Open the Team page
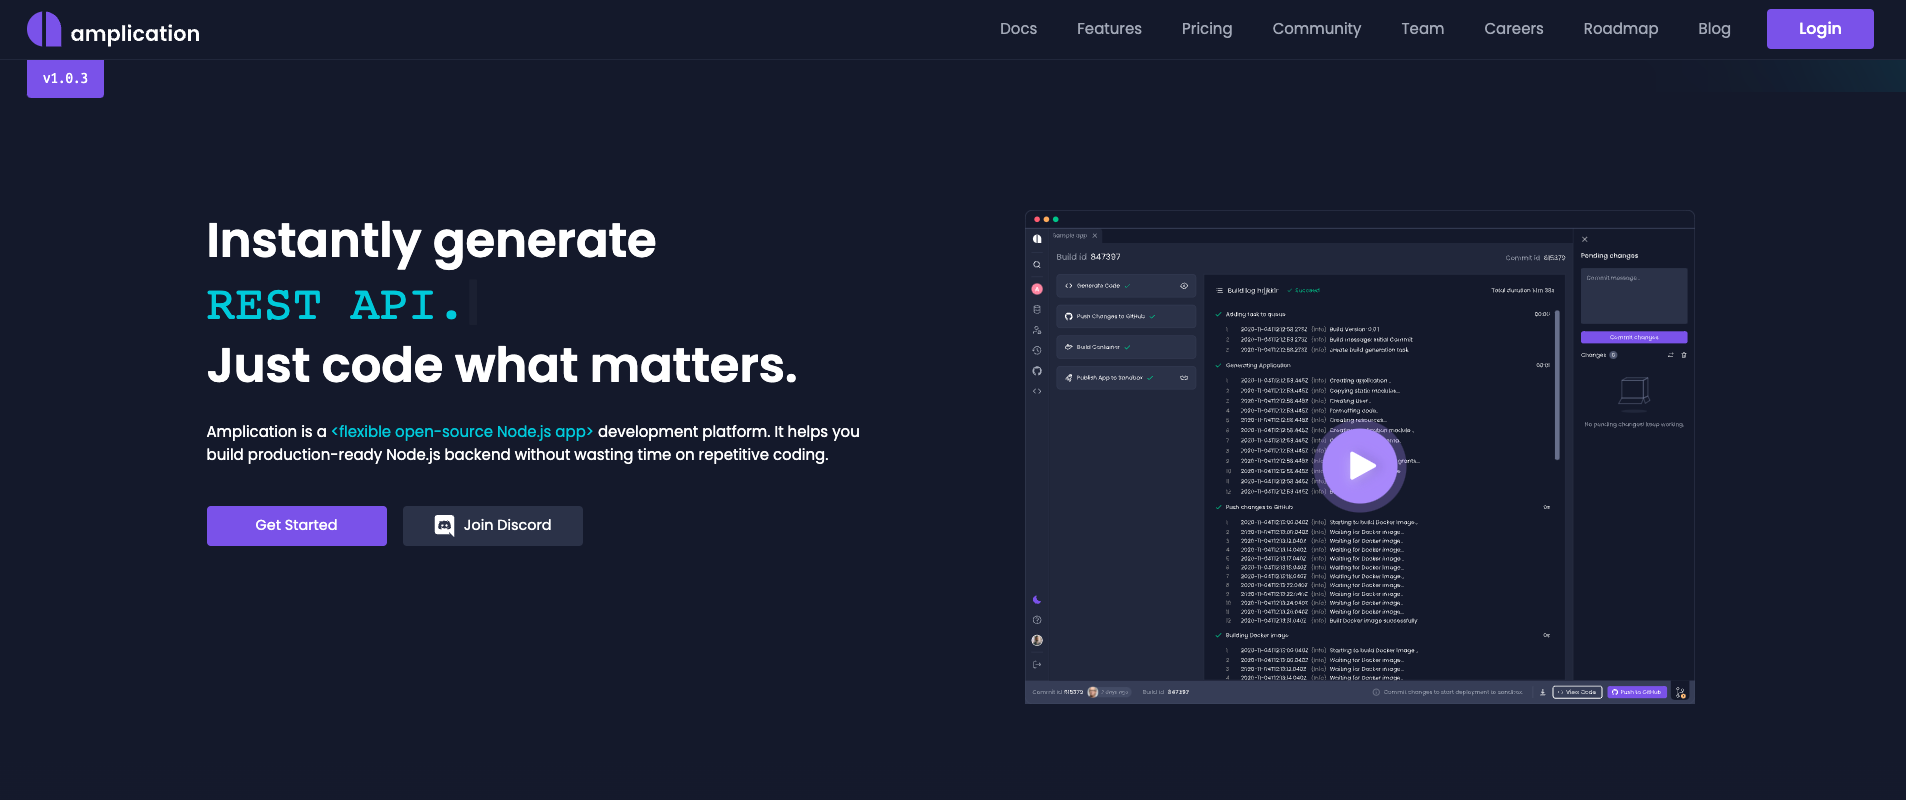This screenshot has height=800, width=1906. [x=1422, y=29]
